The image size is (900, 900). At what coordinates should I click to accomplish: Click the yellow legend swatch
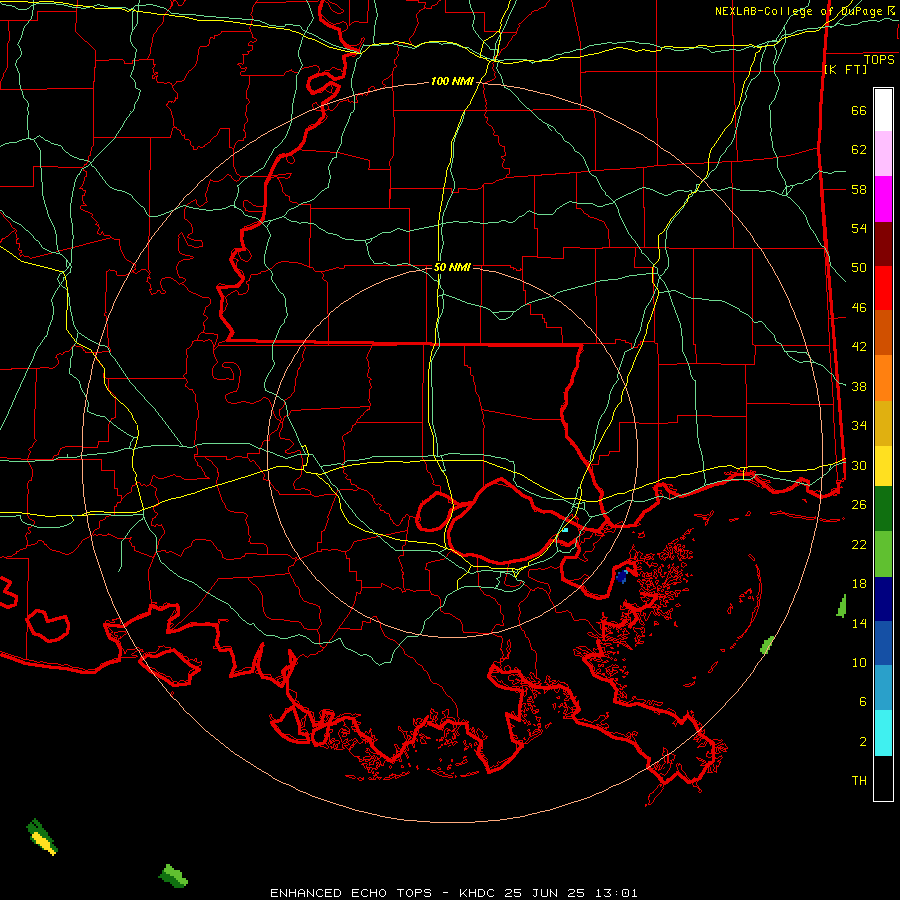[883, 466]
